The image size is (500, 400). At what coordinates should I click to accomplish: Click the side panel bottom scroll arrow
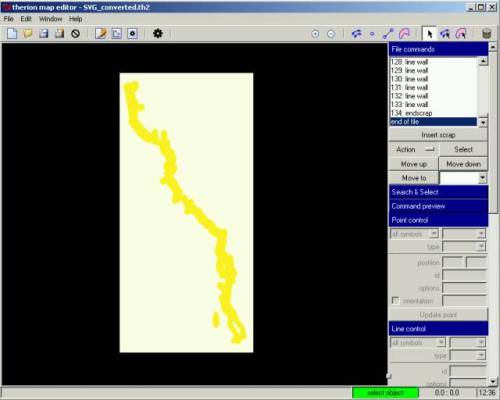[x=493, y=381]
